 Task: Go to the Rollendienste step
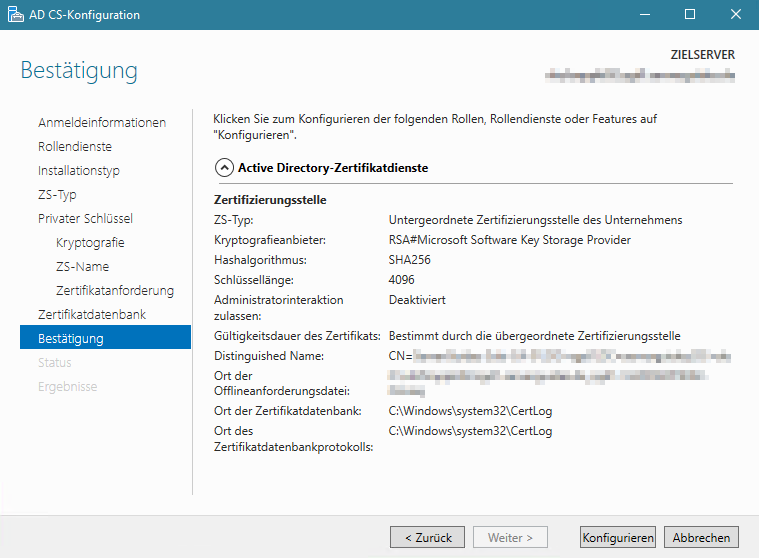(x=75, y=147)
